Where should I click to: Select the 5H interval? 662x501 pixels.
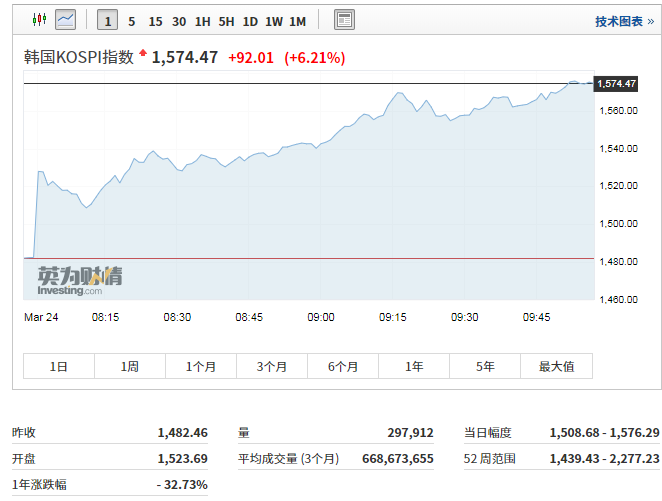(x=227, y=21)
